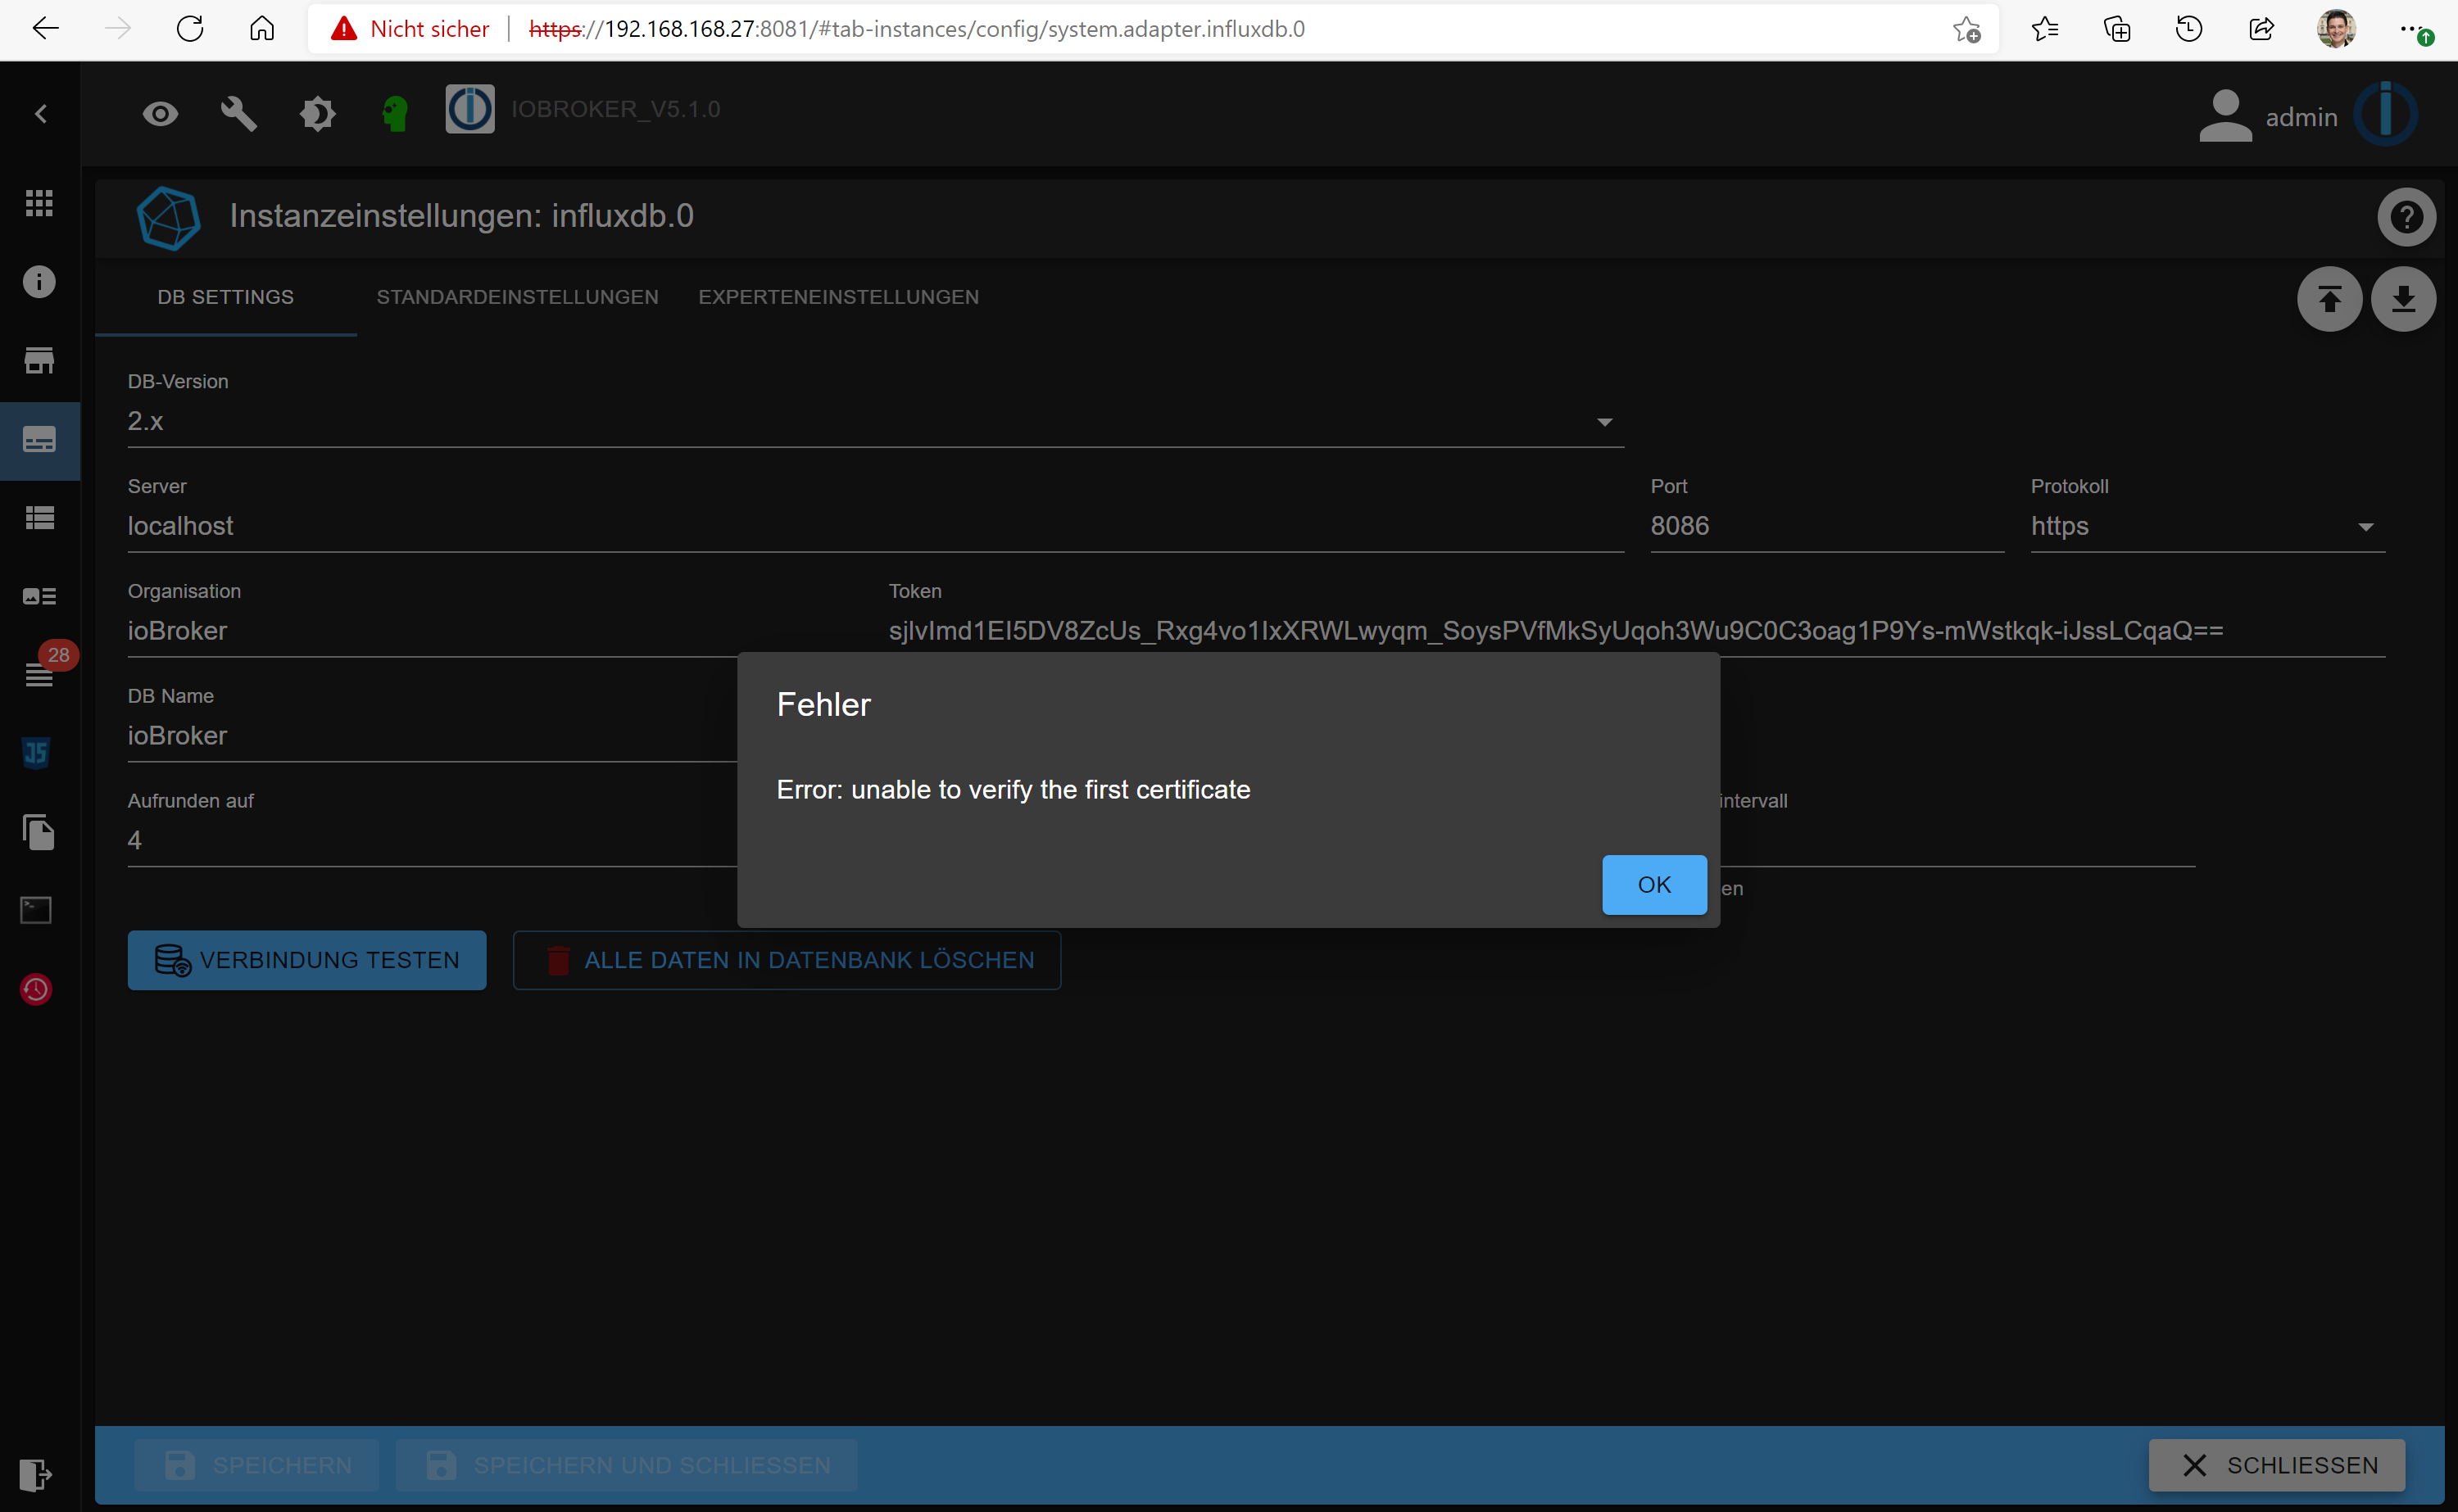Toggle expert mode with the eye icon
The width and height of the screenshot is (2458, 1512).
pos(160,113)
